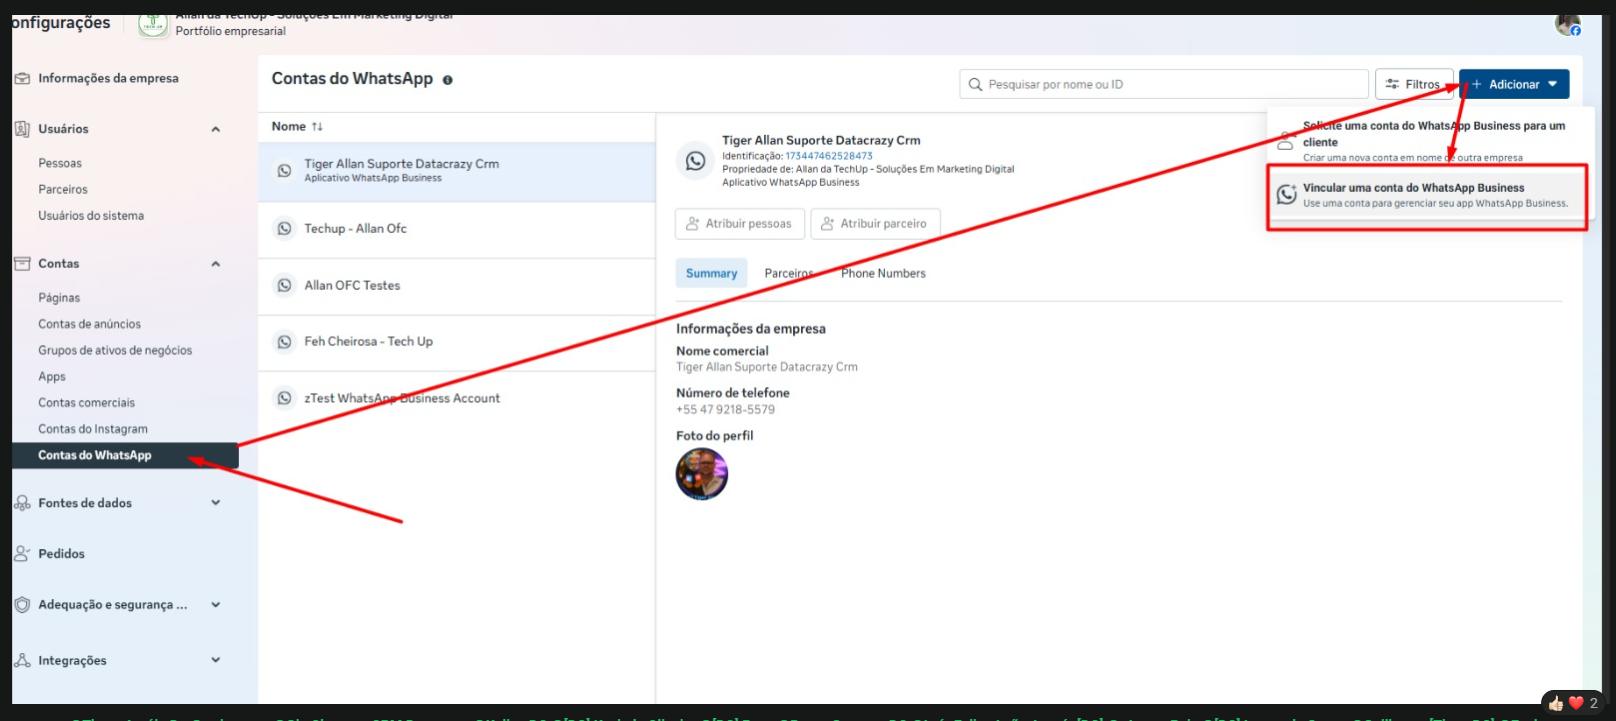Select Contas do WhatsApp in sidebar
The image size is (1616, 721).
point(125,456)
